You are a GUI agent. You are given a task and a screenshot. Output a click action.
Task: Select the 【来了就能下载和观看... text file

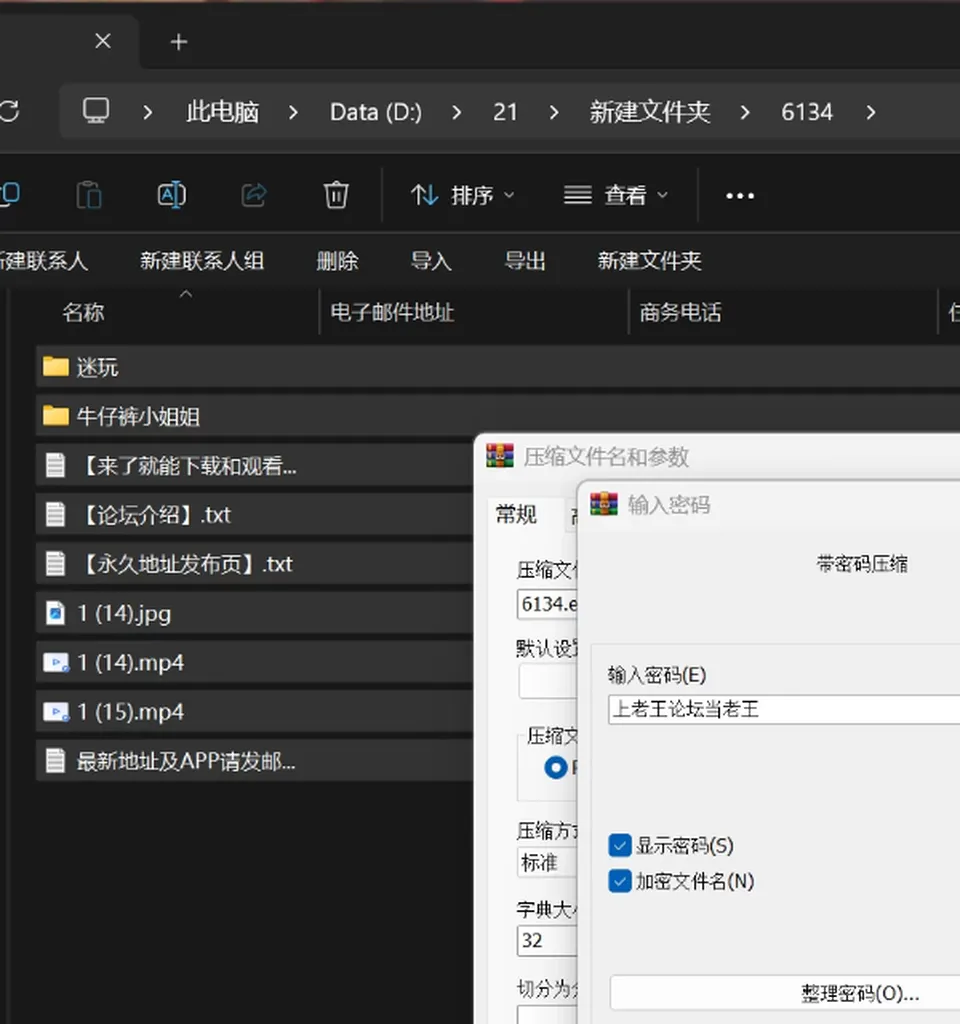255,466
